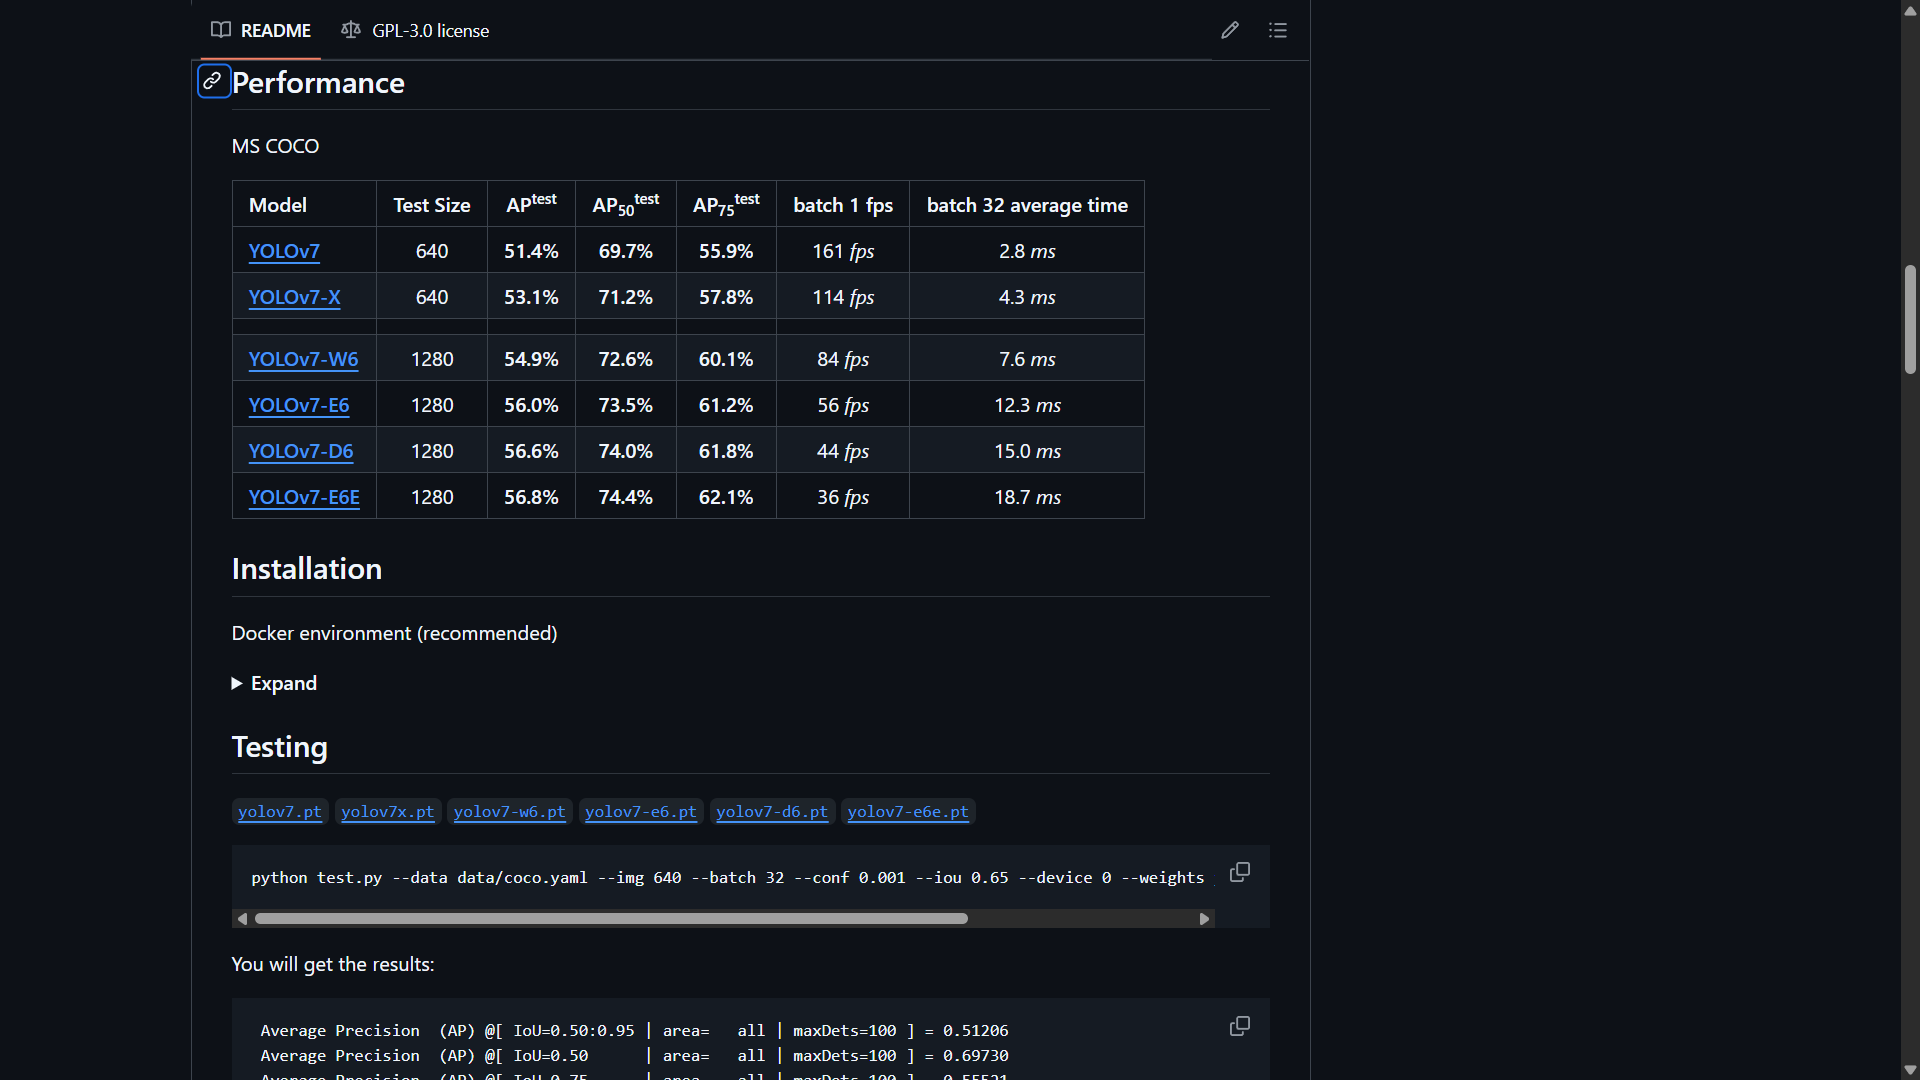
Task: Click the horizontal scrollbar of the command block
Action: tap(611, 918)
